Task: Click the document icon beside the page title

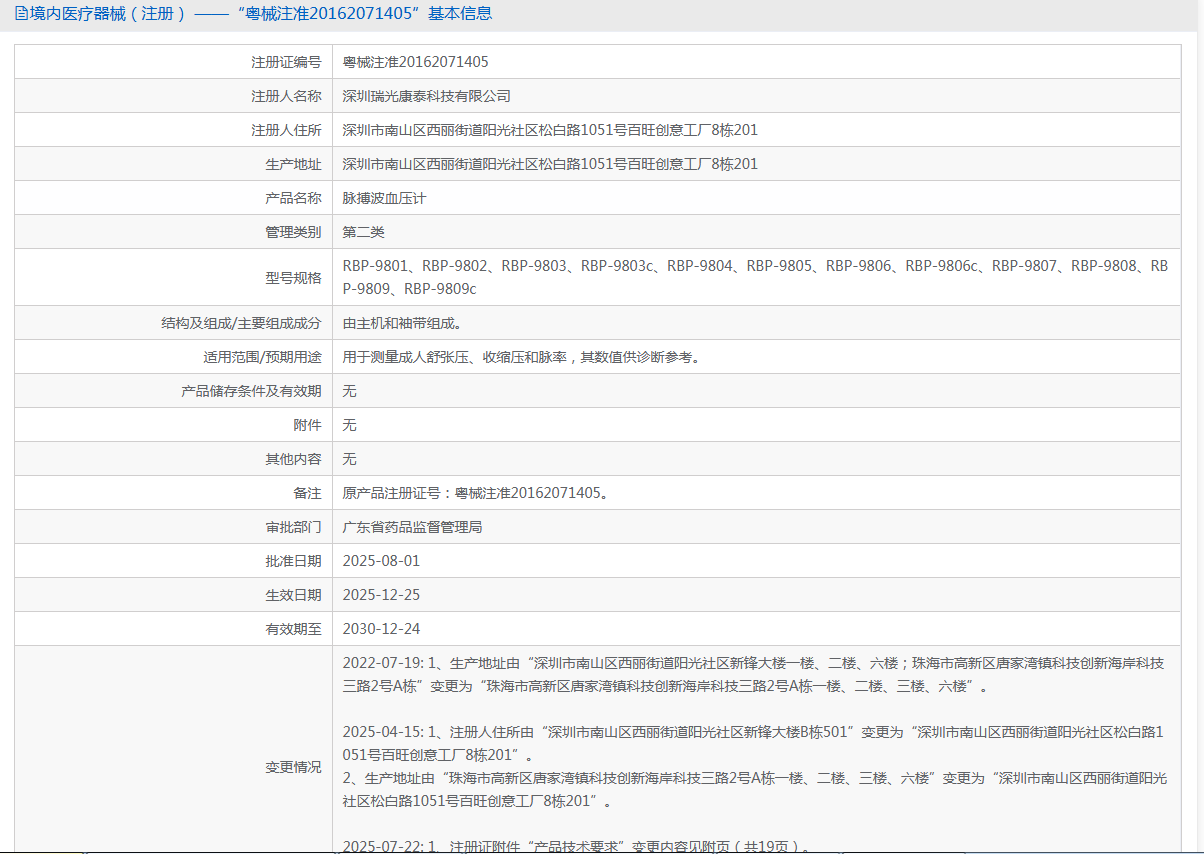Action: [21, 14]
